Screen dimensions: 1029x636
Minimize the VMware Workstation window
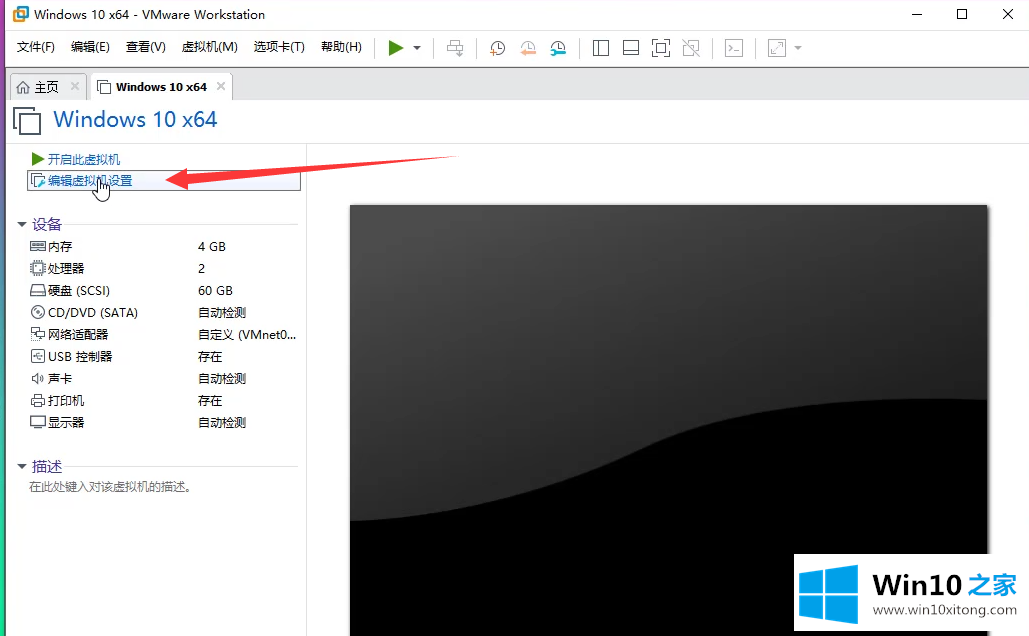[917, 14]
